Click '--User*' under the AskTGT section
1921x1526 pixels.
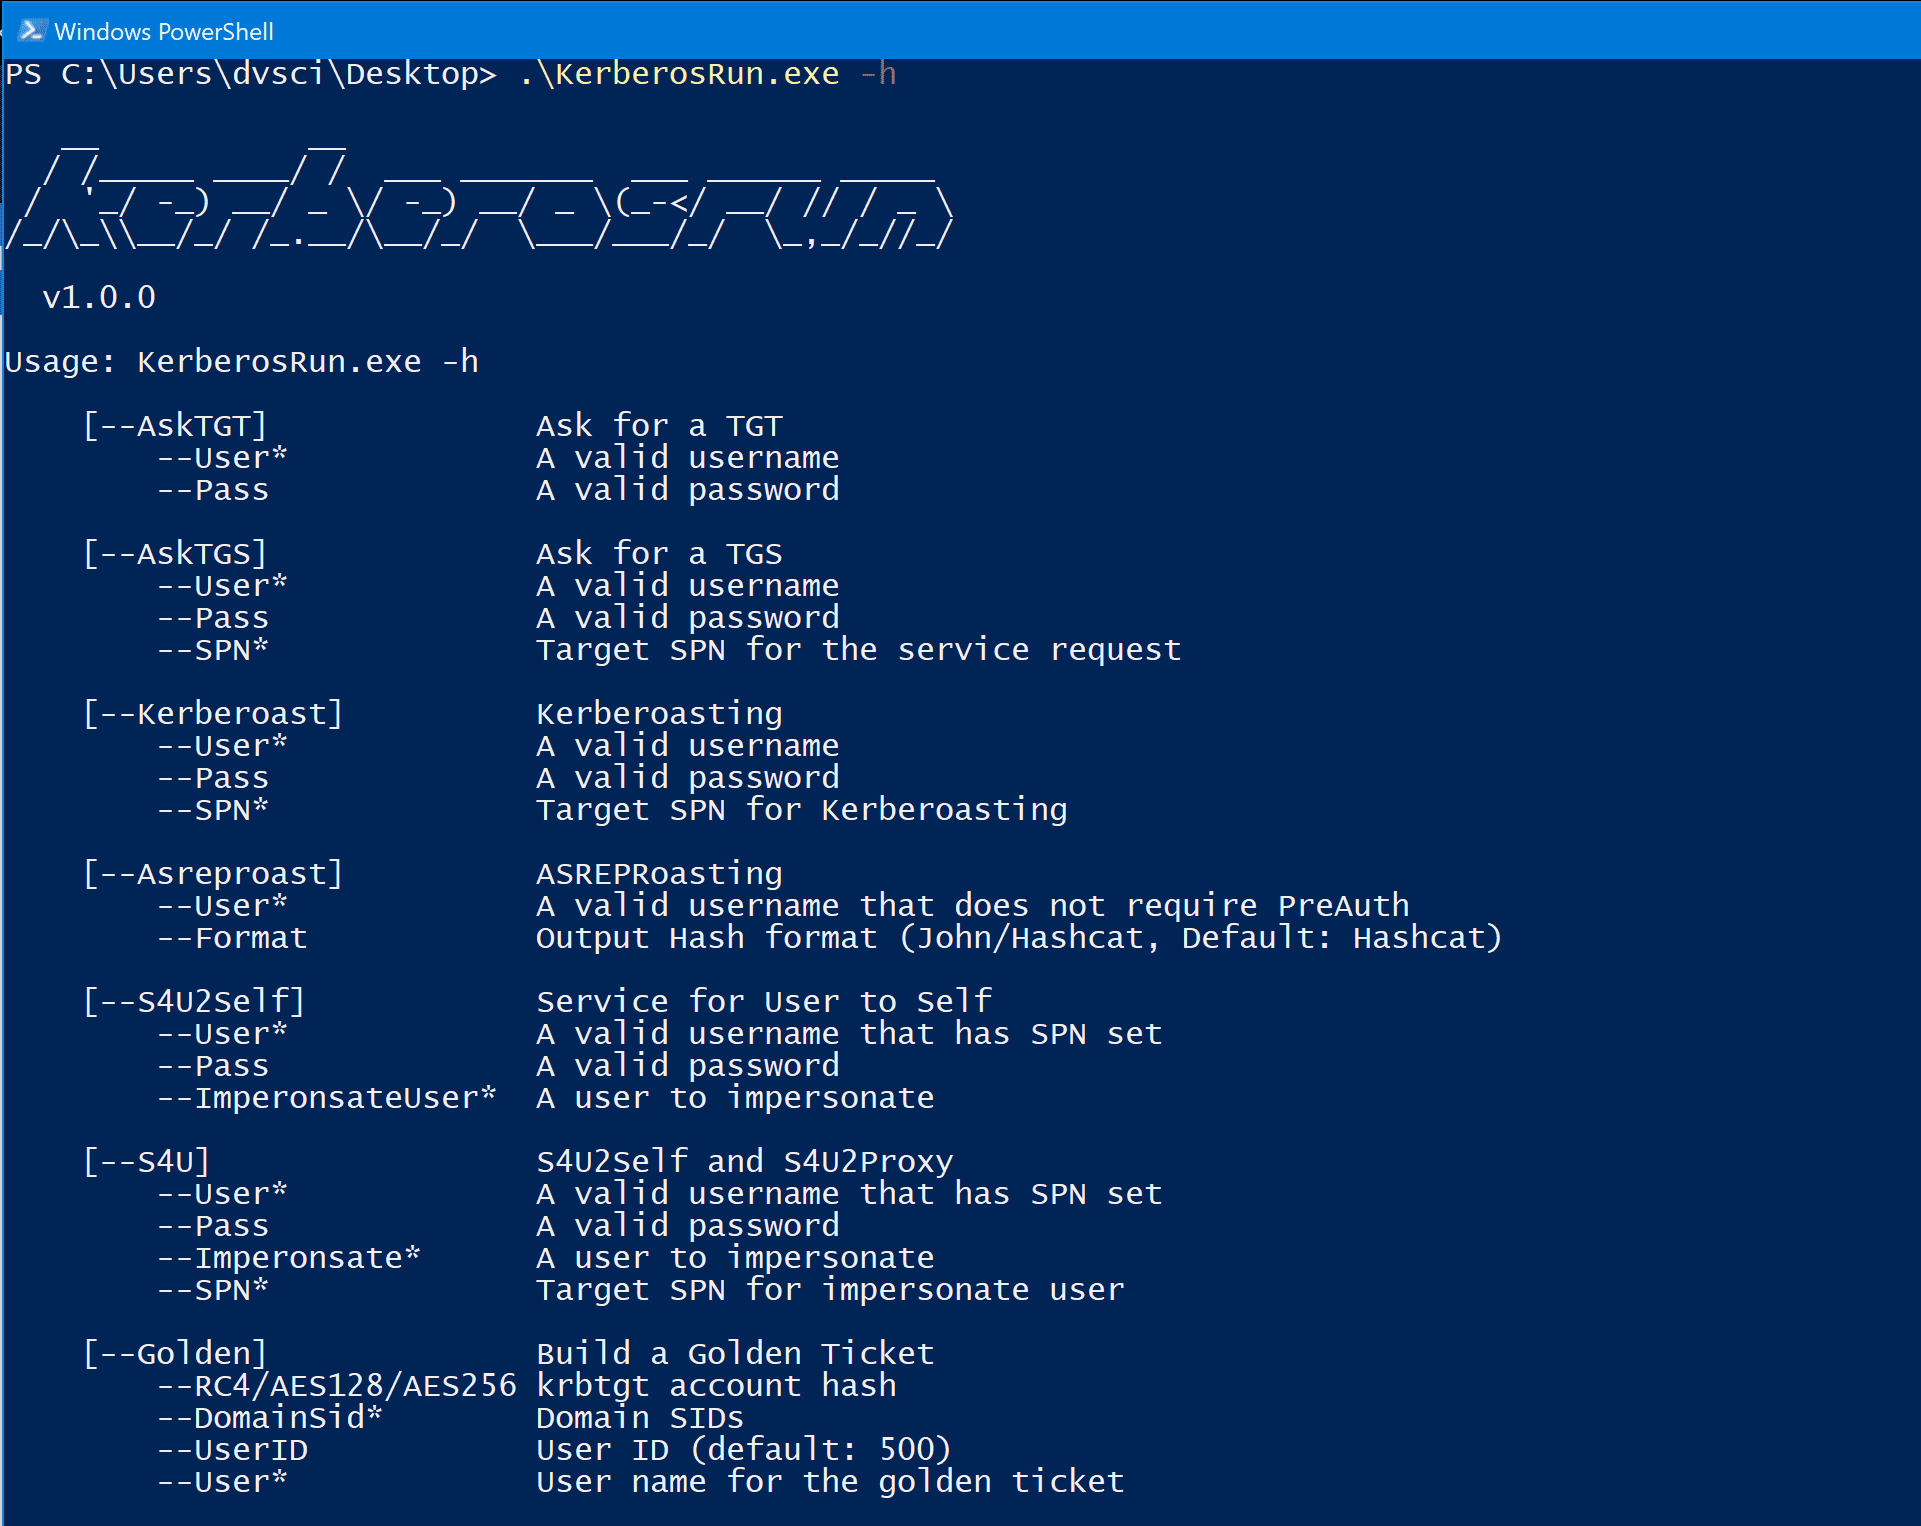click(x=222, y=458)
